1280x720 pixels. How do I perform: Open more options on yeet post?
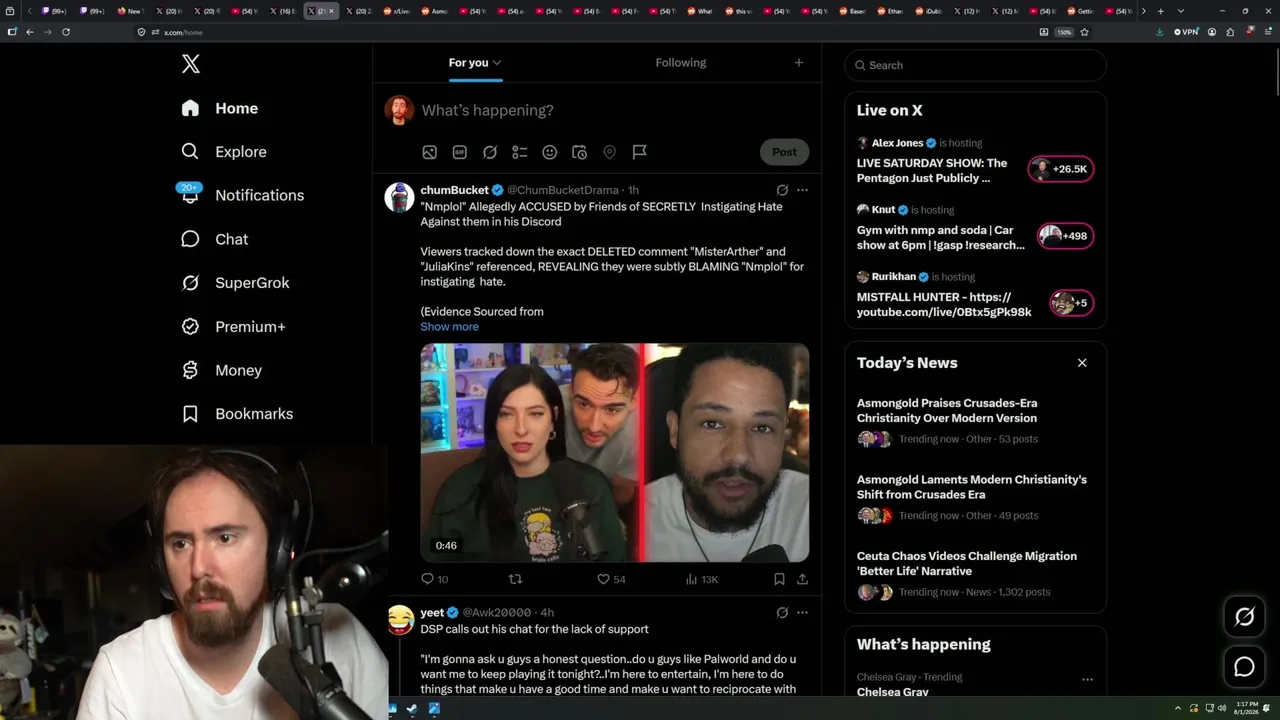[802, 613]
